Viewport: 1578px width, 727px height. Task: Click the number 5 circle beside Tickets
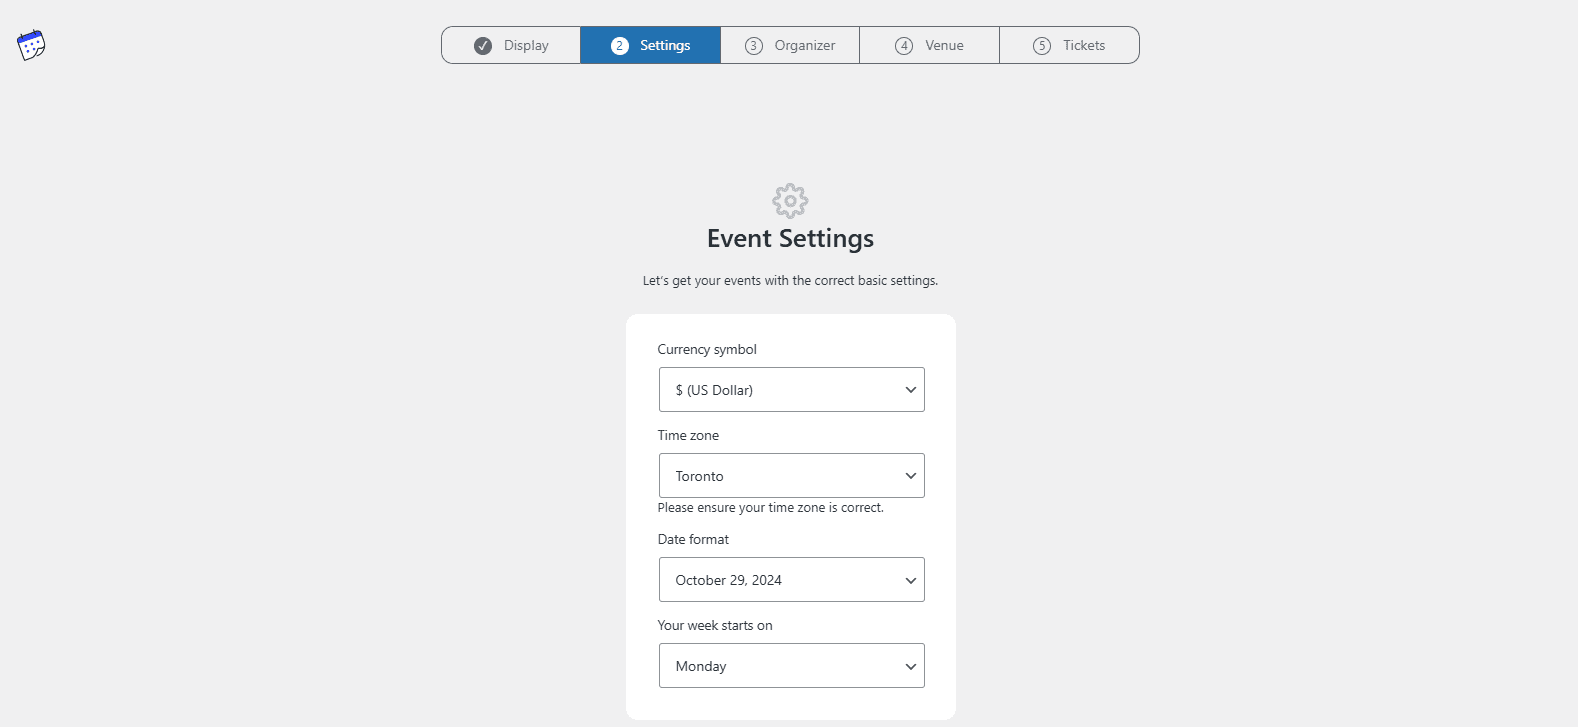[1042, 46]
